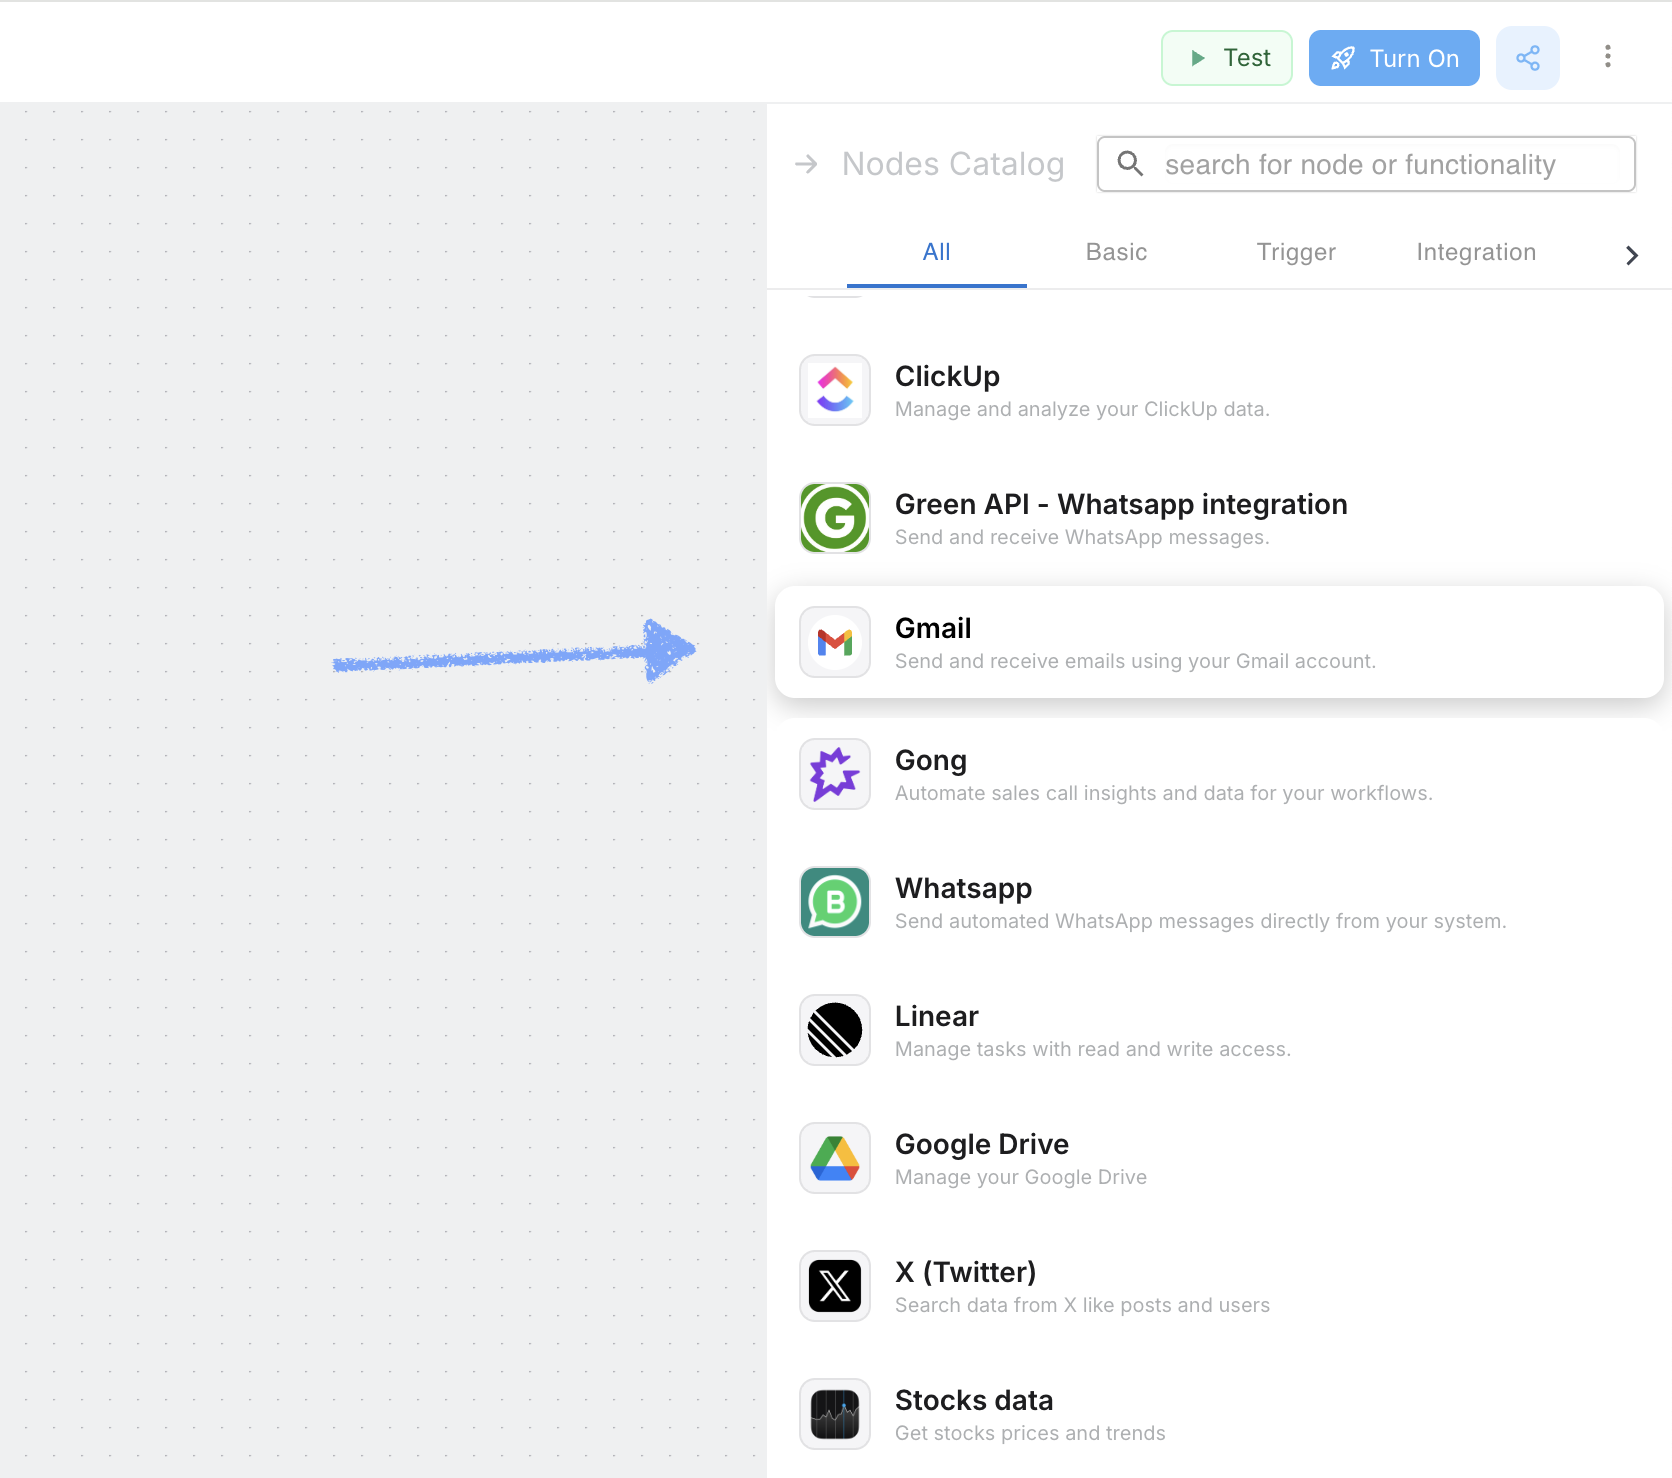Click 'Send and receive WhatsApp messages.' description

tap(1082, 537)
